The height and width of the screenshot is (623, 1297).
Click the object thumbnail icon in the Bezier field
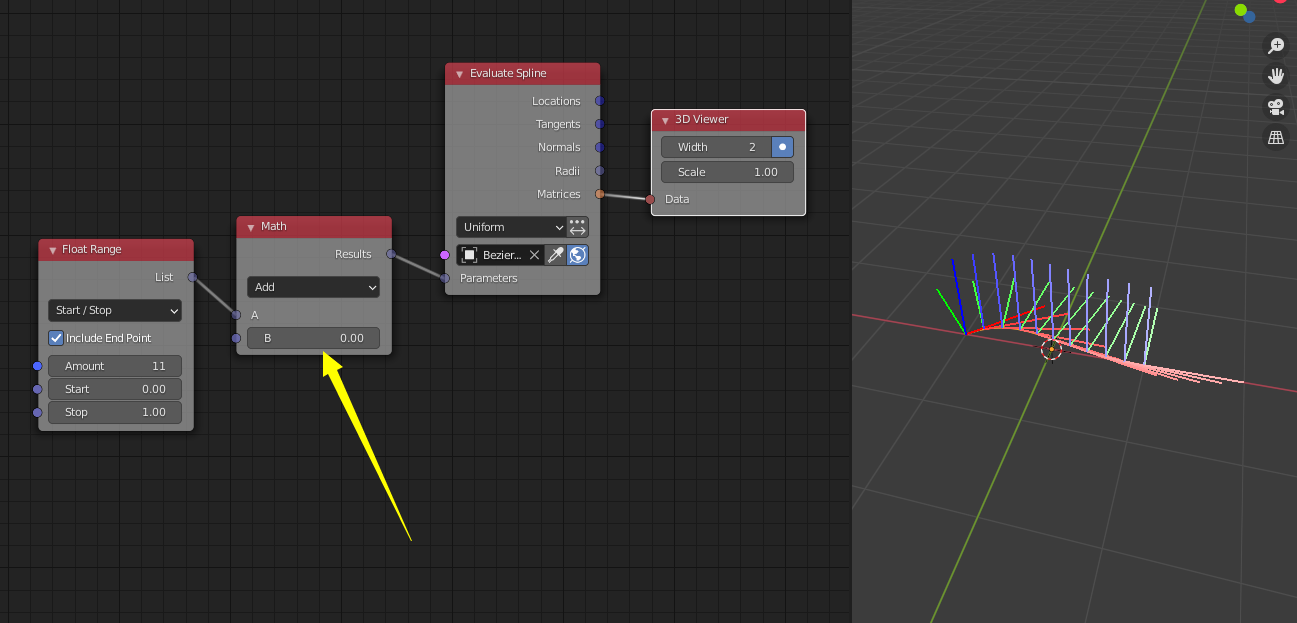[x=469, y=255]
